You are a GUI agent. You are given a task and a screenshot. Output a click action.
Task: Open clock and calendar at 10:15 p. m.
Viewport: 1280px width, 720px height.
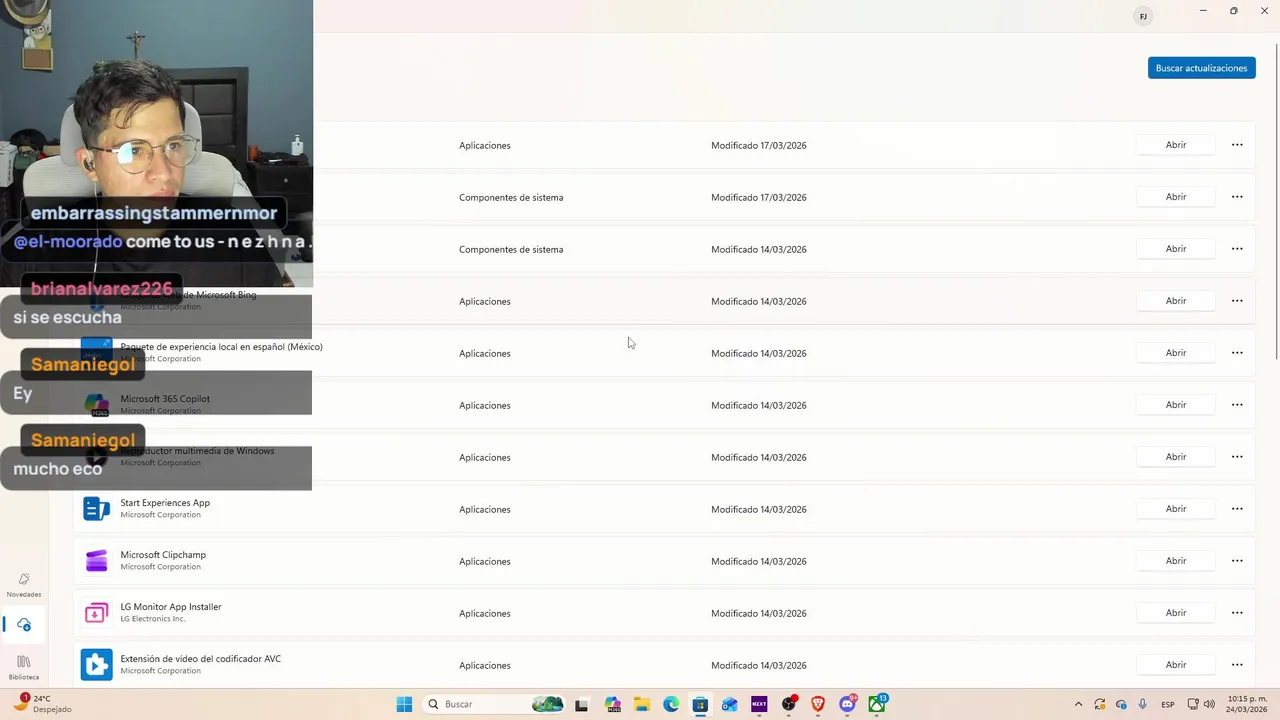click(1246, 704)
